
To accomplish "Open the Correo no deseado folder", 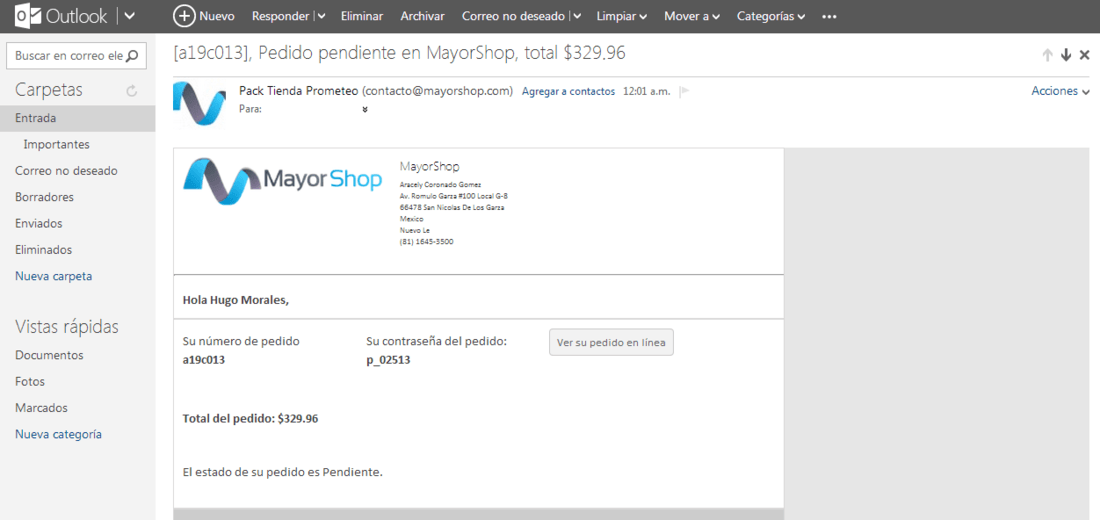I will [x=66, y=171].
